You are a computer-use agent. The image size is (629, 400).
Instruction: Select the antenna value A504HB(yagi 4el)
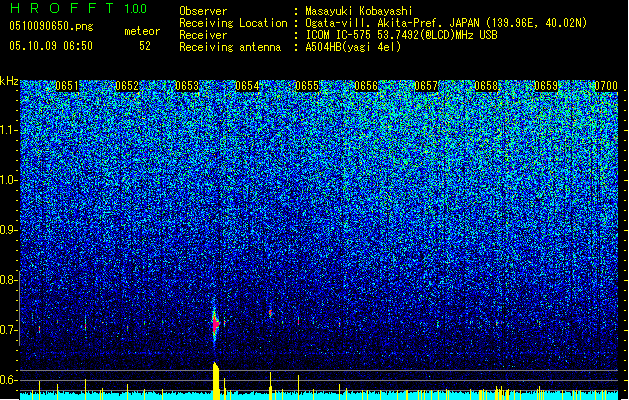coord(353,47)
